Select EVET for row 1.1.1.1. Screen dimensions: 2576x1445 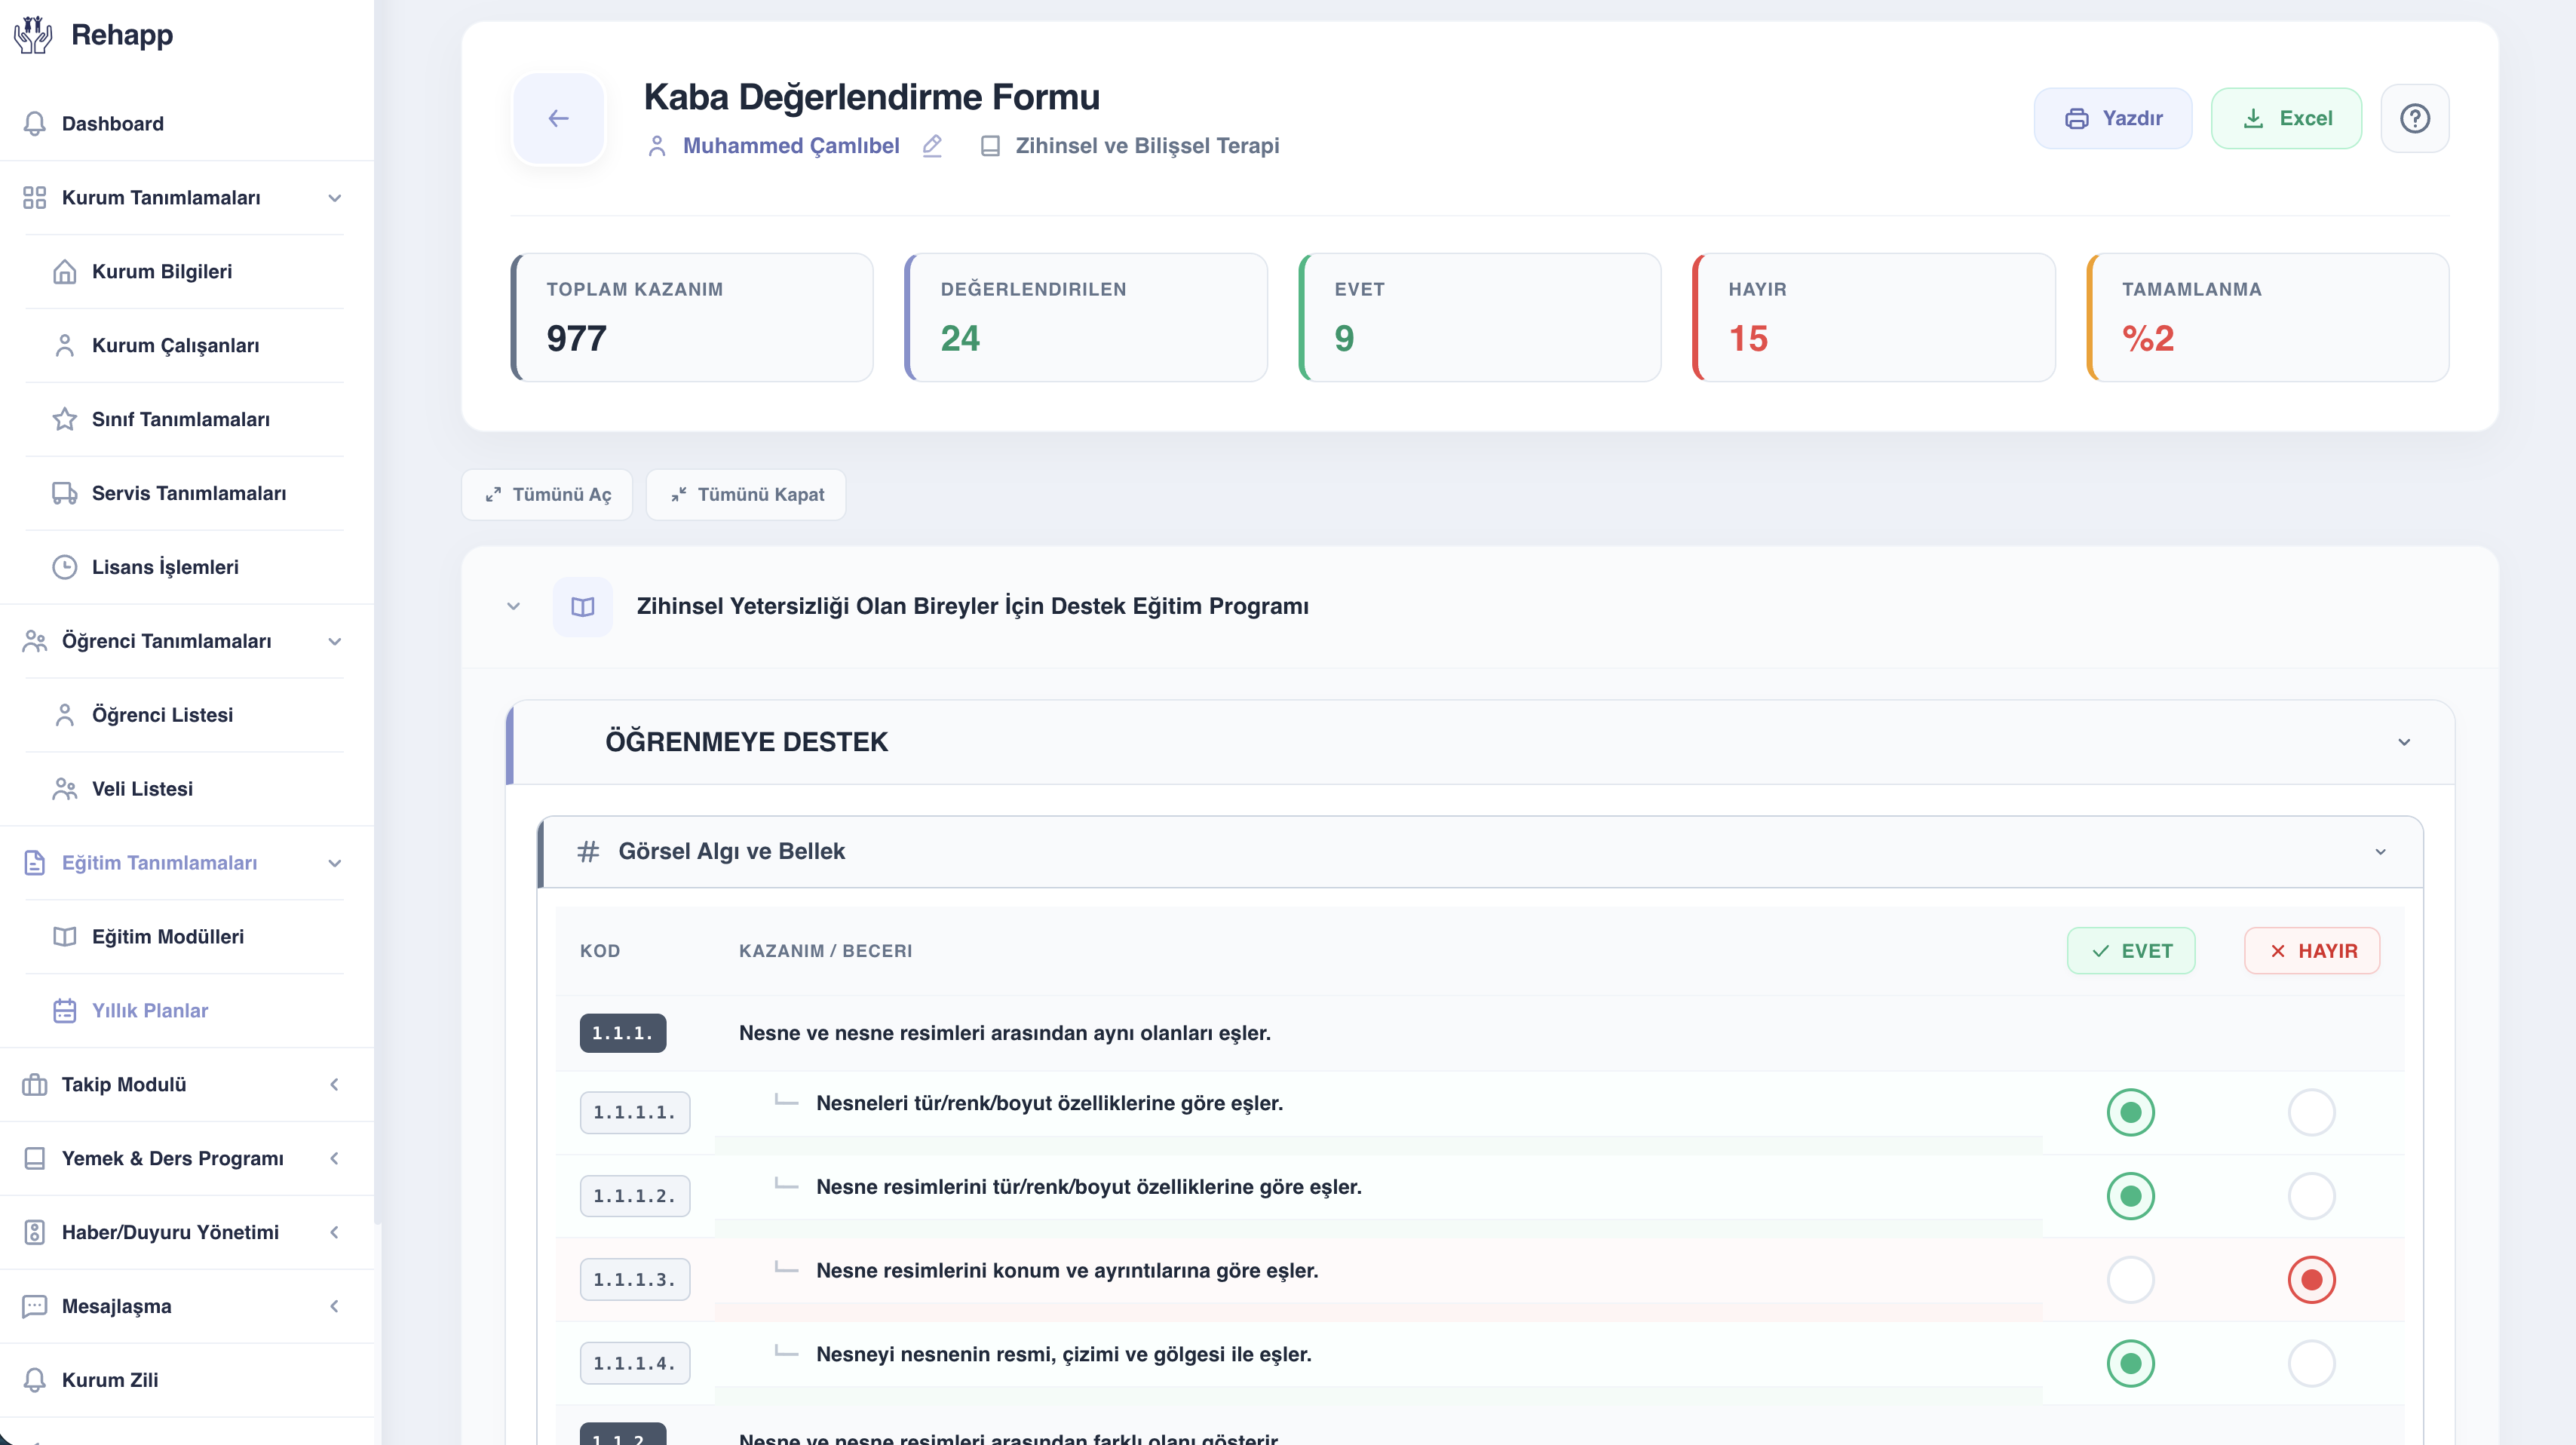pyautogui.click(x=2130, y=1113)
